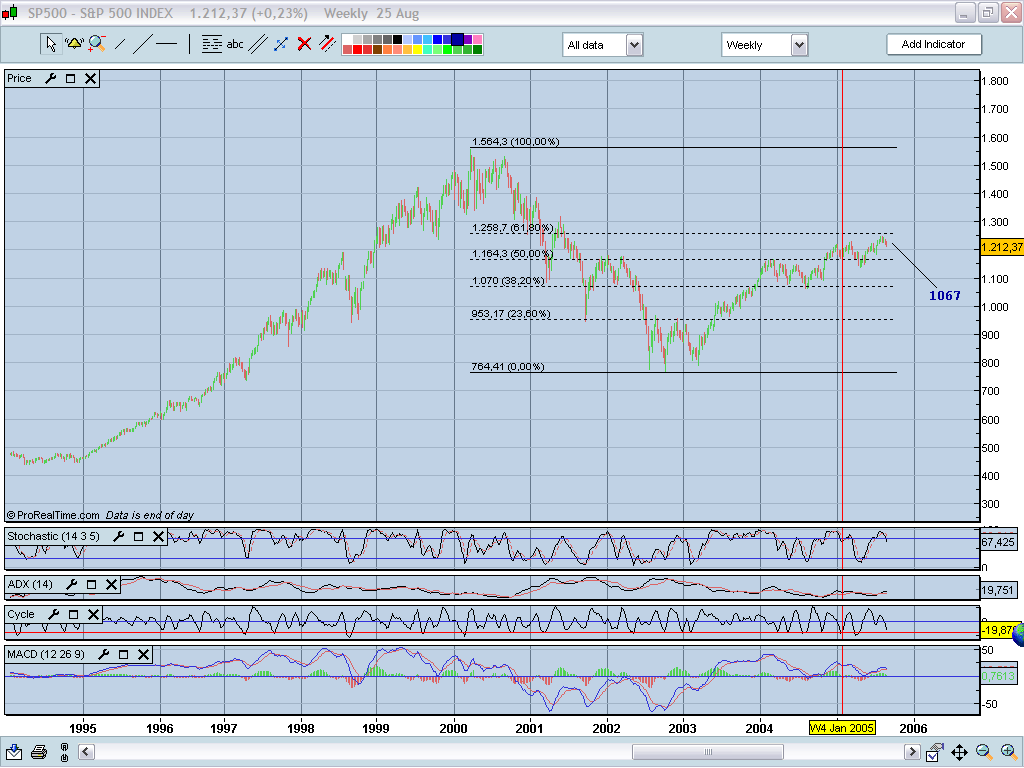
Task: Select the abc text annotation tool
Action: [235, 44]
